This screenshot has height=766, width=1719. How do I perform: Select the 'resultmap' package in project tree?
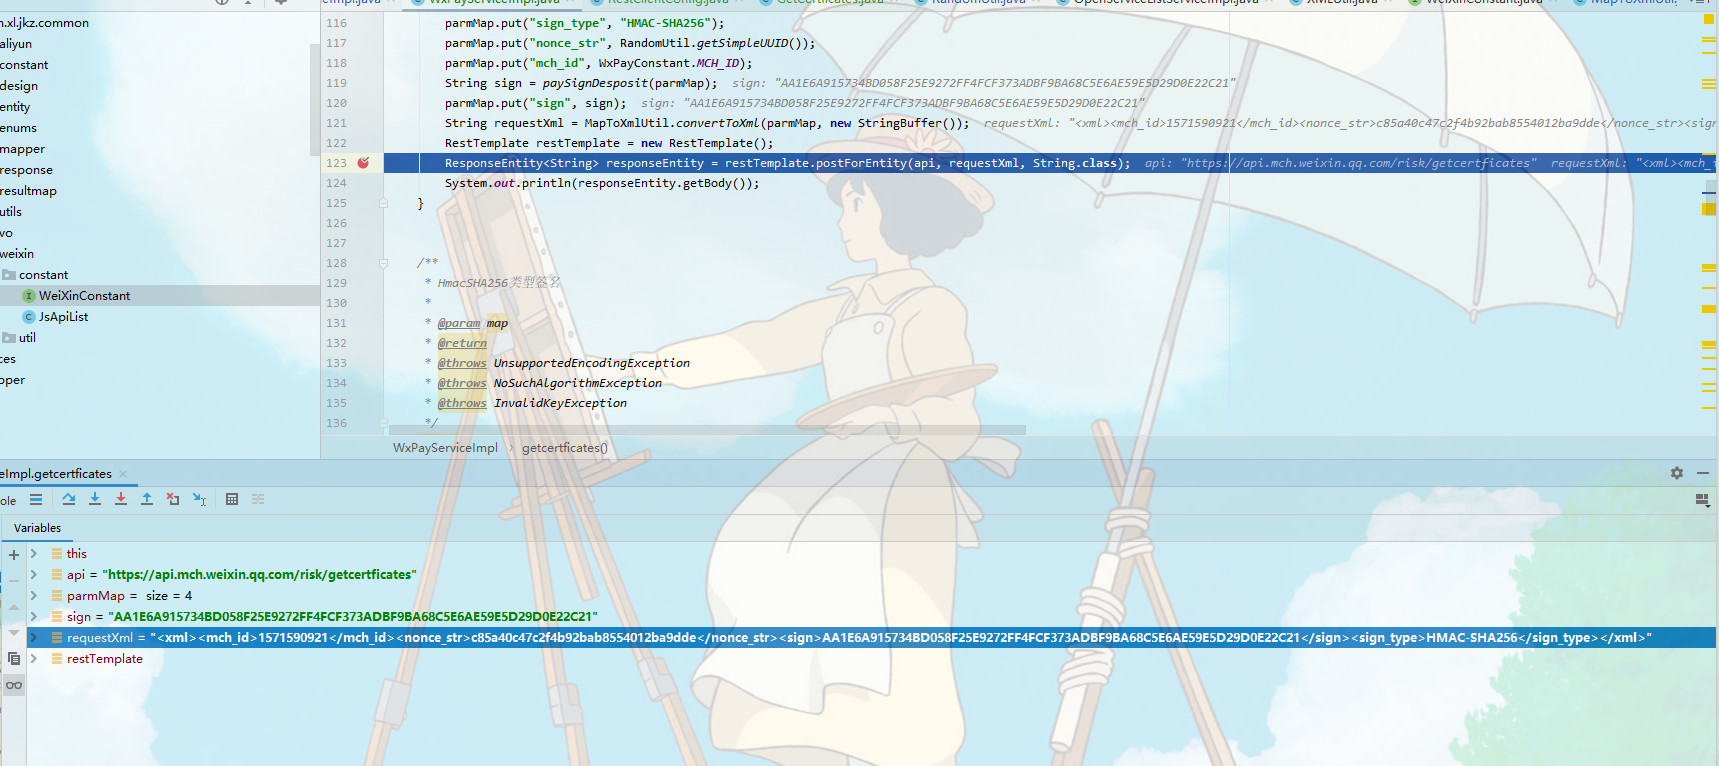pos(28,191)
